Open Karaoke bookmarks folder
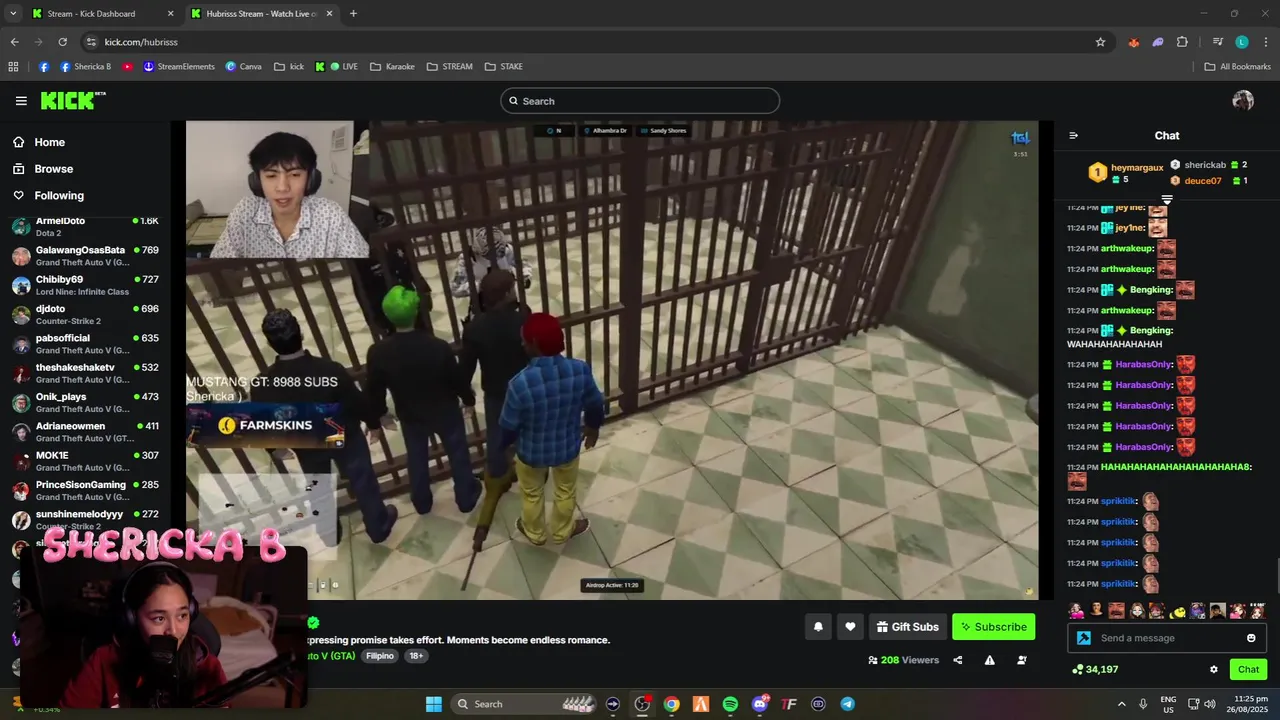This screenshot has height=720, width=1280. [x=392, y=67]
